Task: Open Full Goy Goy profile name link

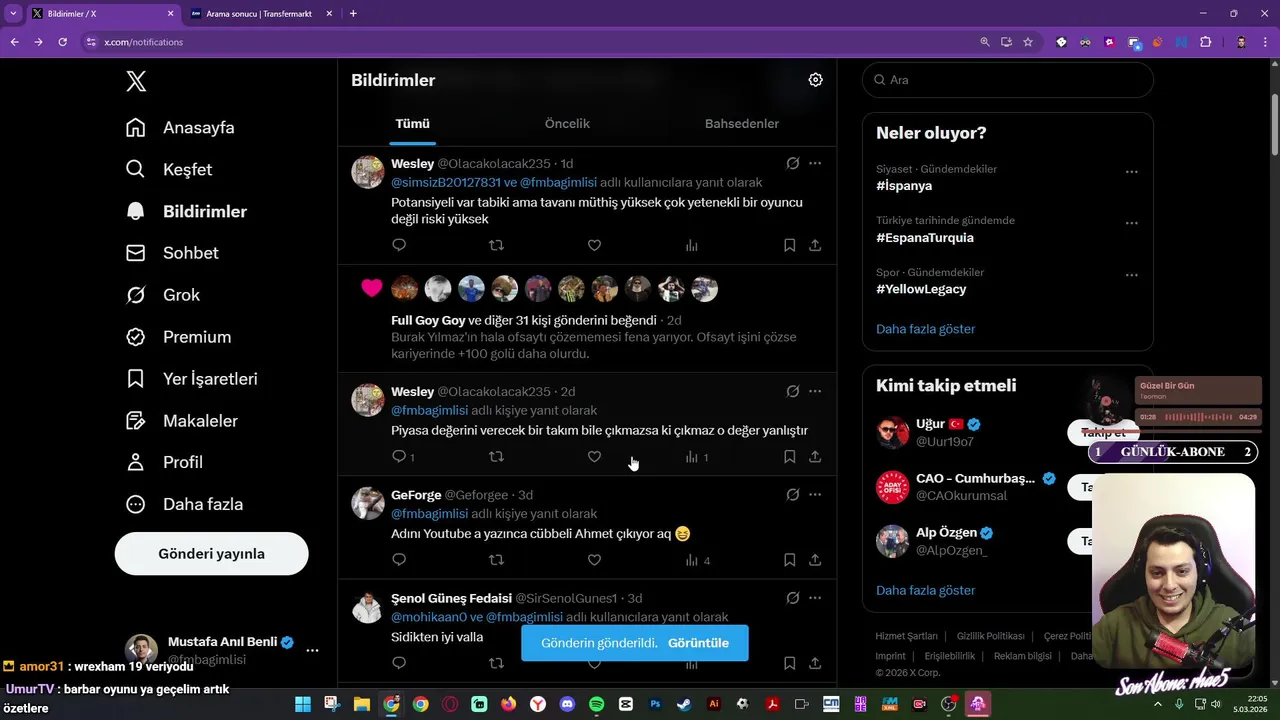Action: [428, 321]
